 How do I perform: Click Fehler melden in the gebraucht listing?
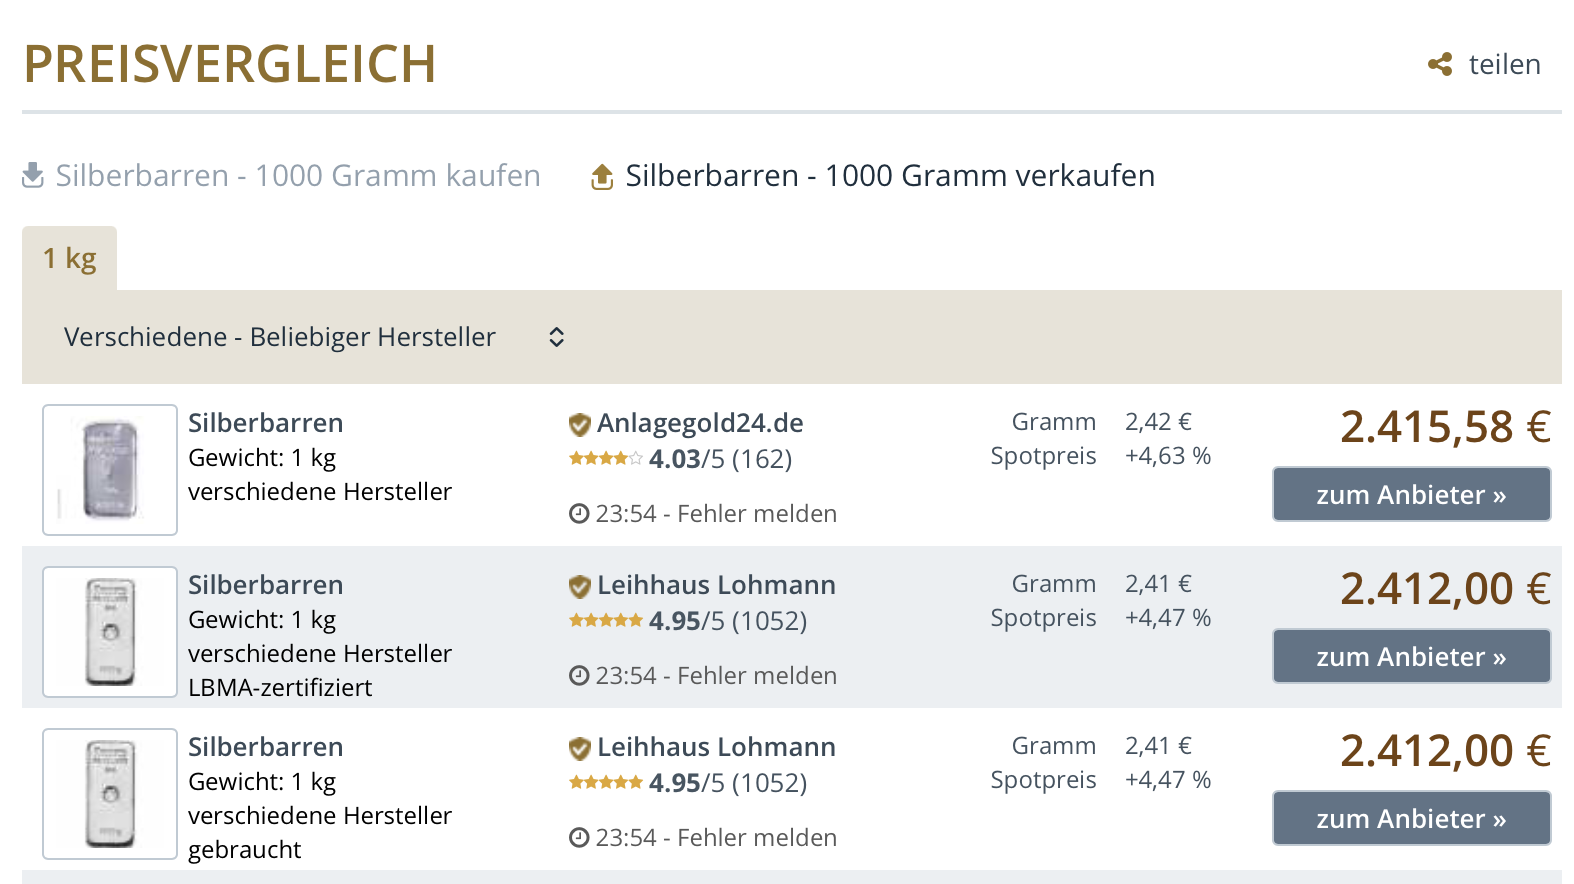[757, 838]
